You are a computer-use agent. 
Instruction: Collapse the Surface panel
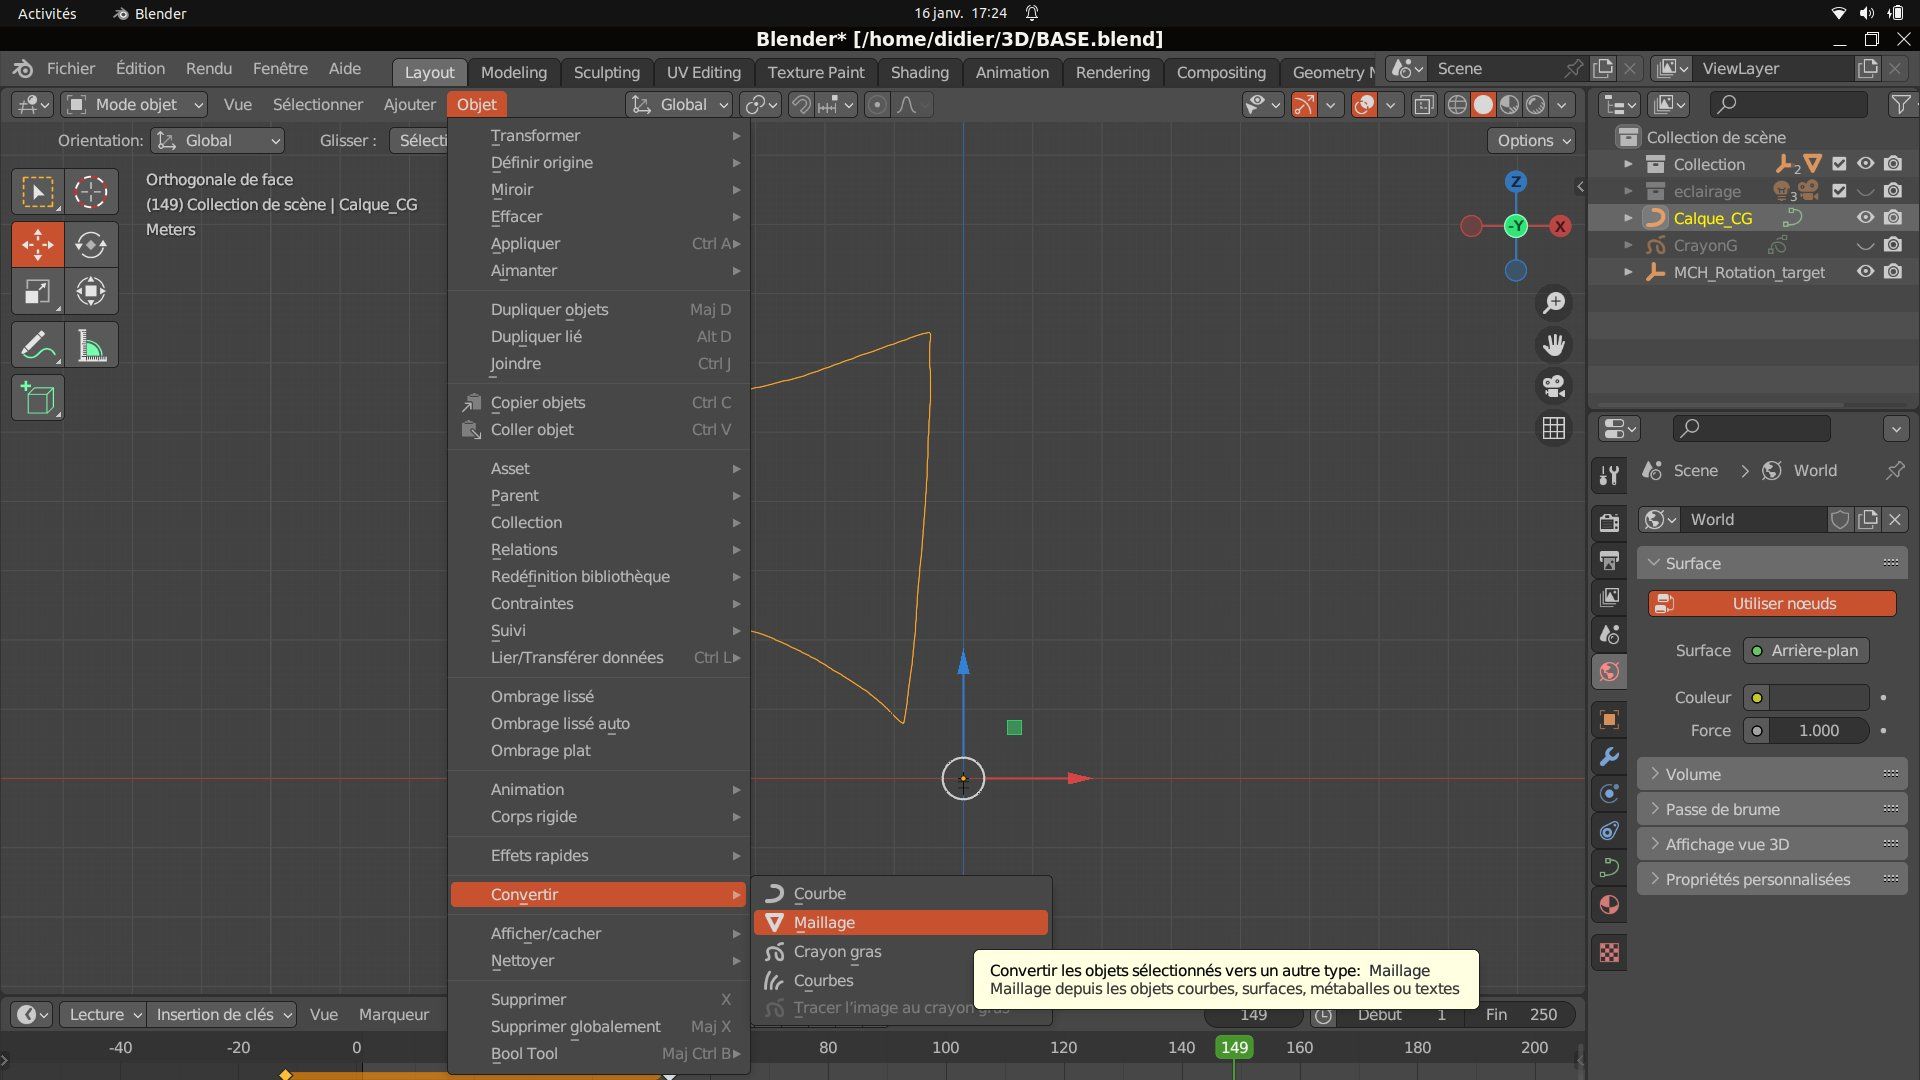pos(1772,563)
